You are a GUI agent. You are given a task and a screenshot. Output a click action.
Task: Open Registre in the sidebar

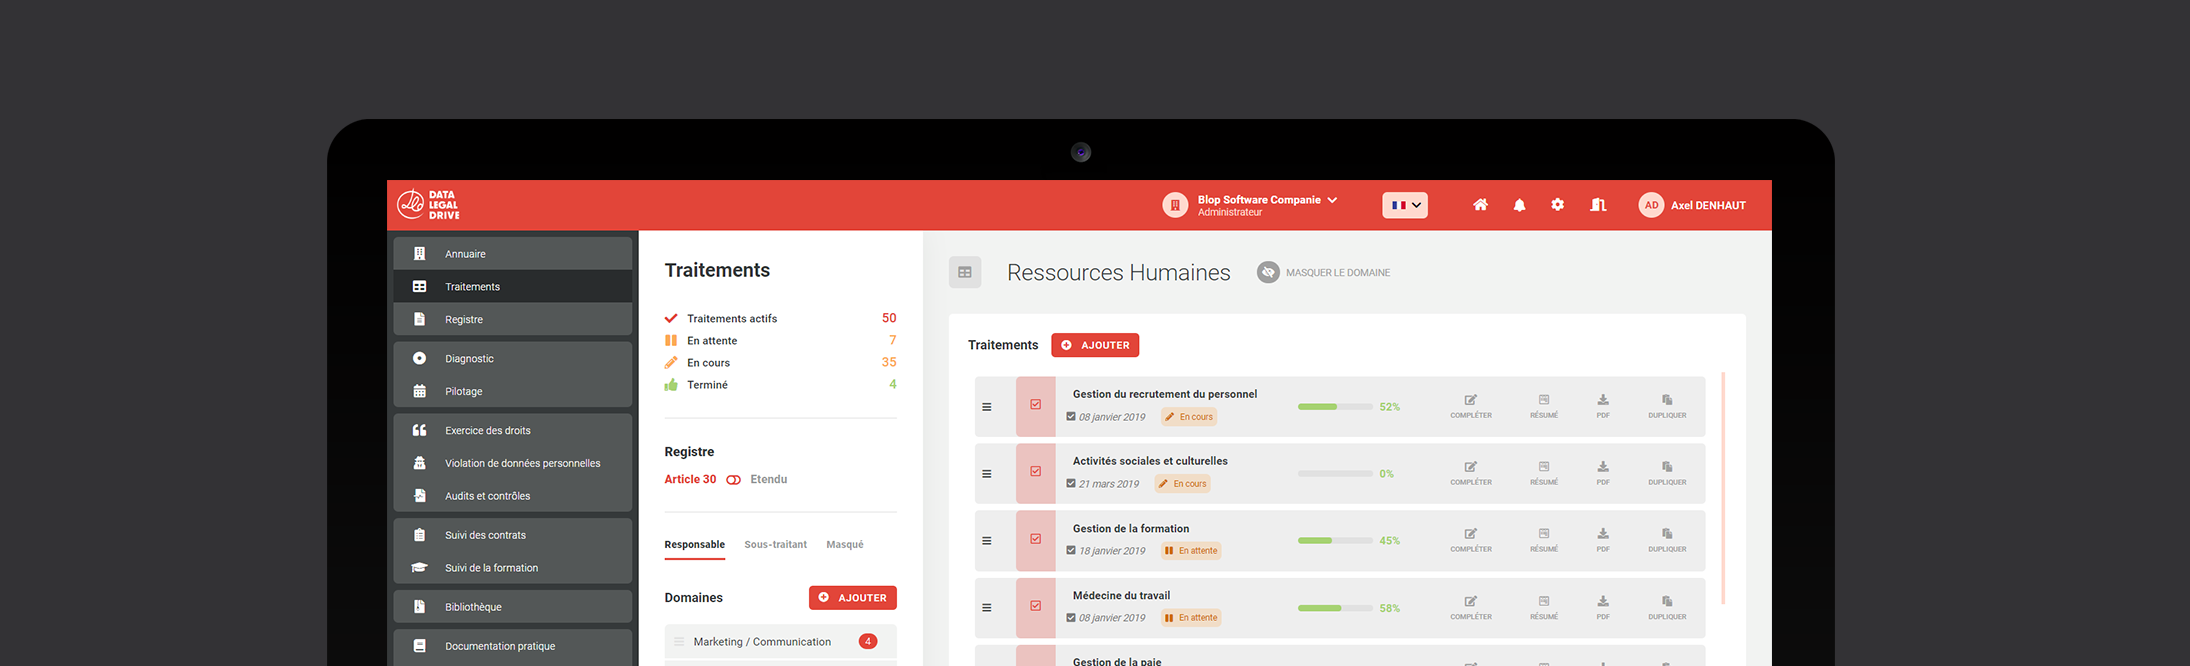pyautogui.click(x=464, y=320)
